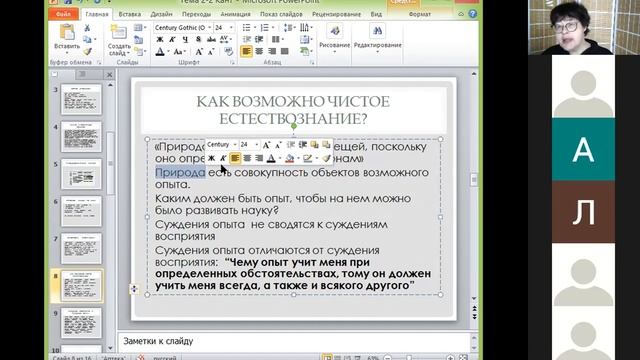
Task: Select slide 9 thumbnail
Action: pos(81,323)
